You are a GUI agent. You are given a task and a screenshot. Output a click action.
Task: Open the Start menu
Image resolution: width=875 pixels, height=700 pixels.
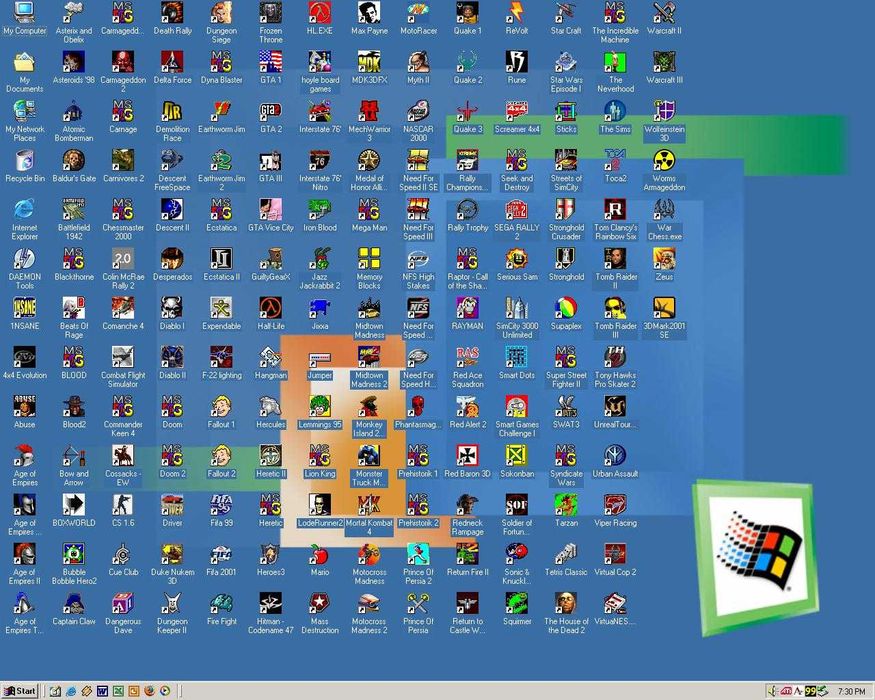pos(20,691)
